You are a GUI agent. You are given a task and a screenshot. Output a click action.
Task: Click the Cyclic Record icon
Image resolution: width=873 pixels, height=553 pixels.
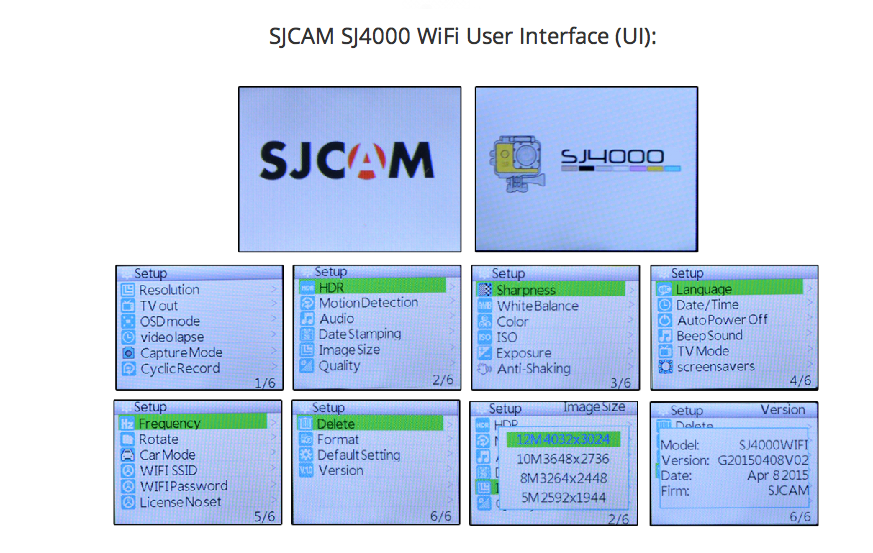(128, 369)
